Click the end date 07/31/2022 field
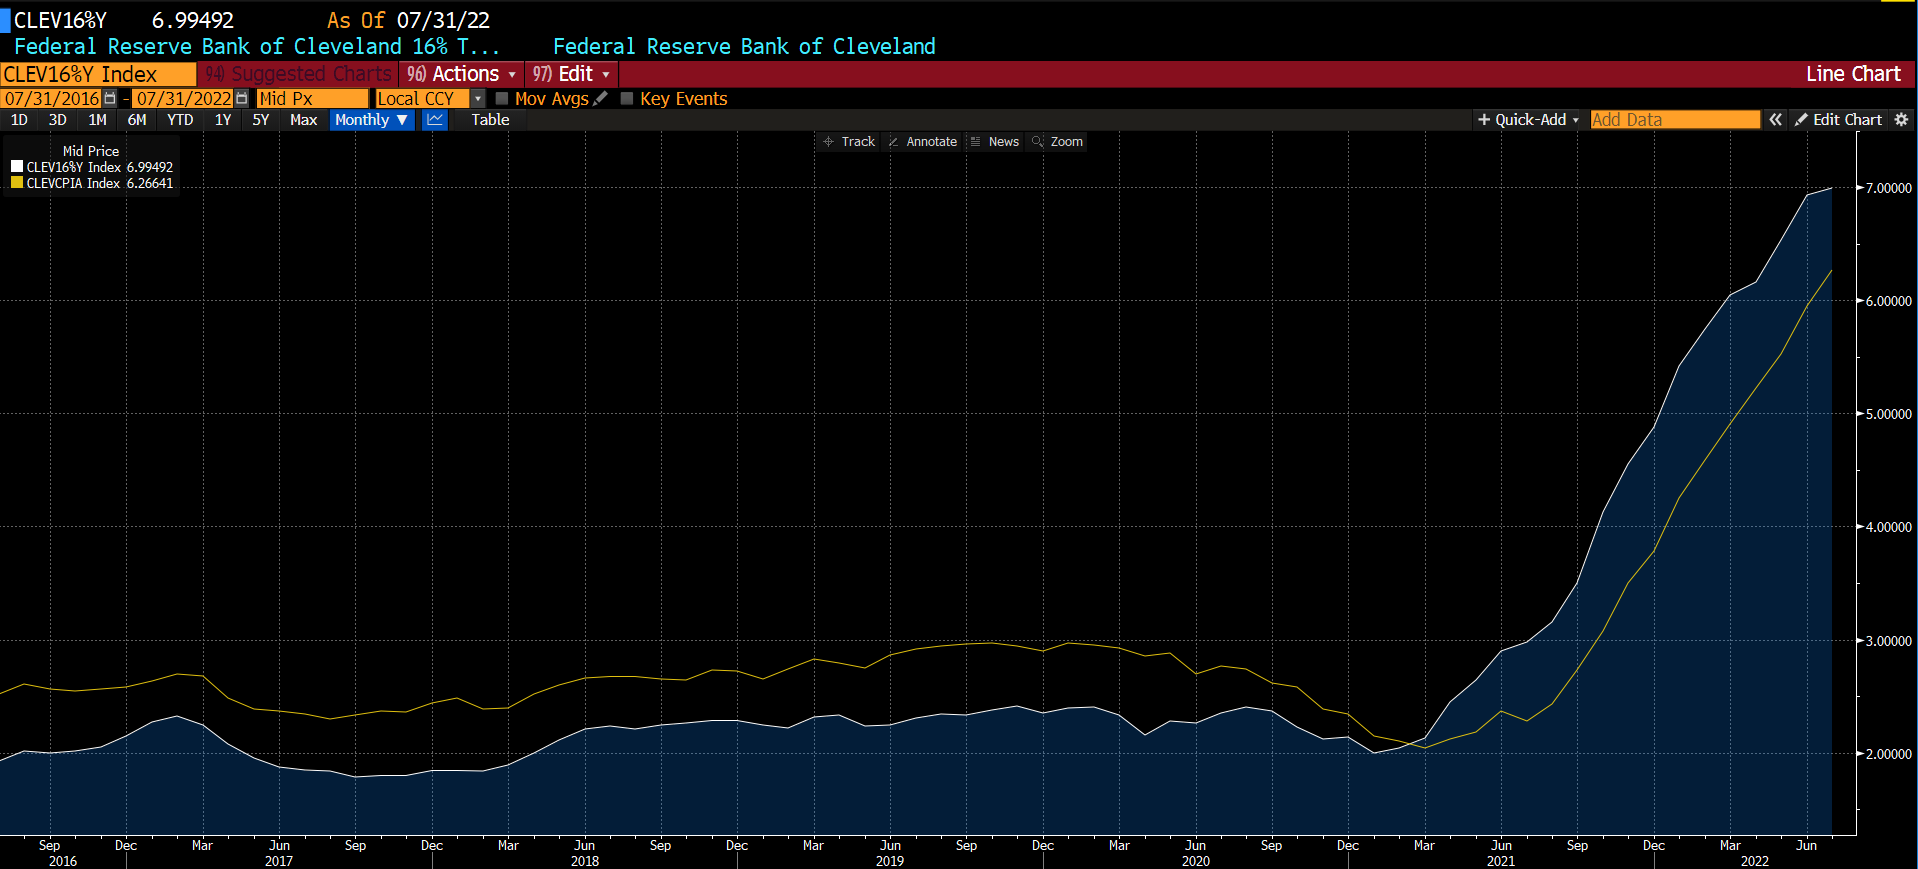Image resolution: width=1918 pixels, height=869 pixels. [x=184, y=98]
